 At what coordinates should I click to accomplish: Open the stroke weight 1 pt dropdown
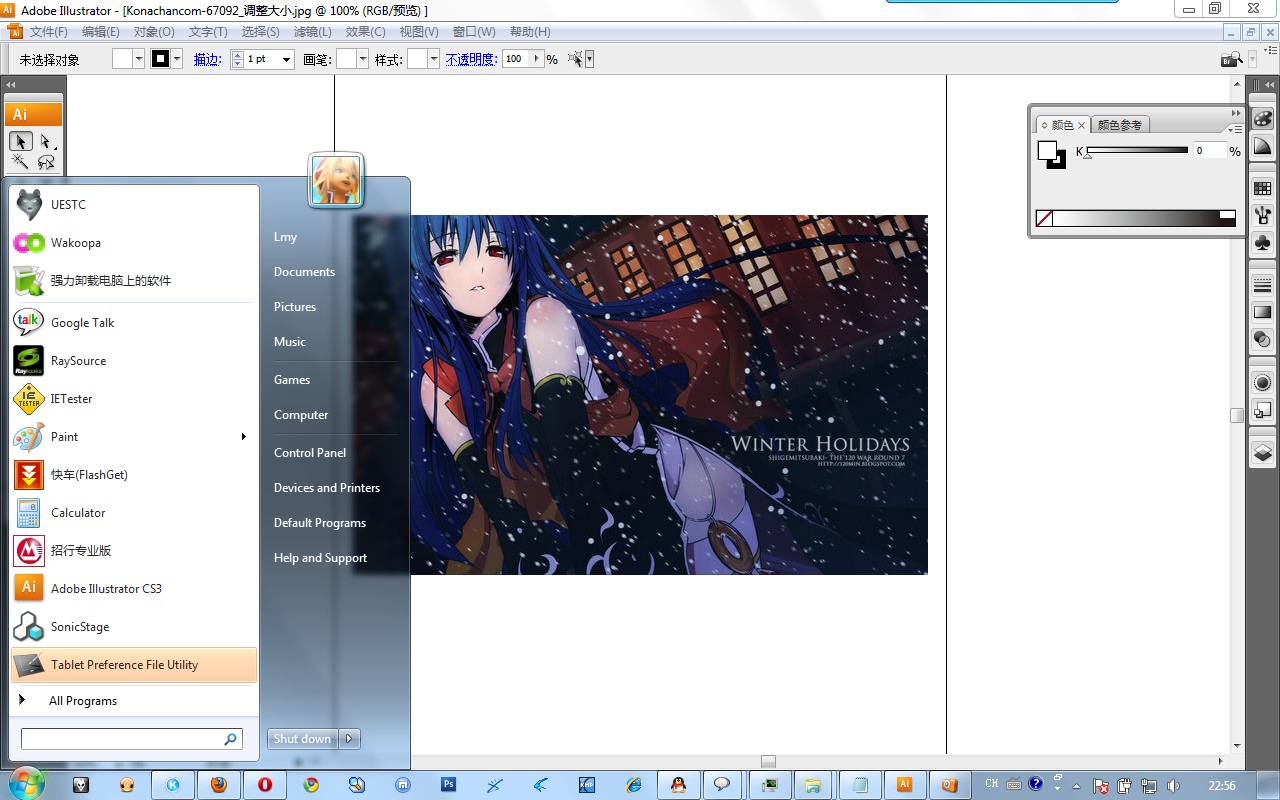coord(286,59)
